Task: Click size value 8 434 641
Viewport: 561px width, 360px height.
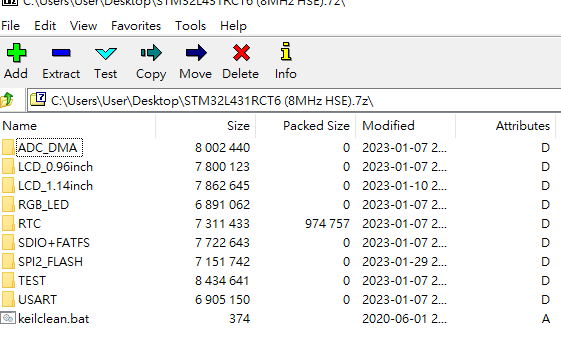Action: [222, 280]
